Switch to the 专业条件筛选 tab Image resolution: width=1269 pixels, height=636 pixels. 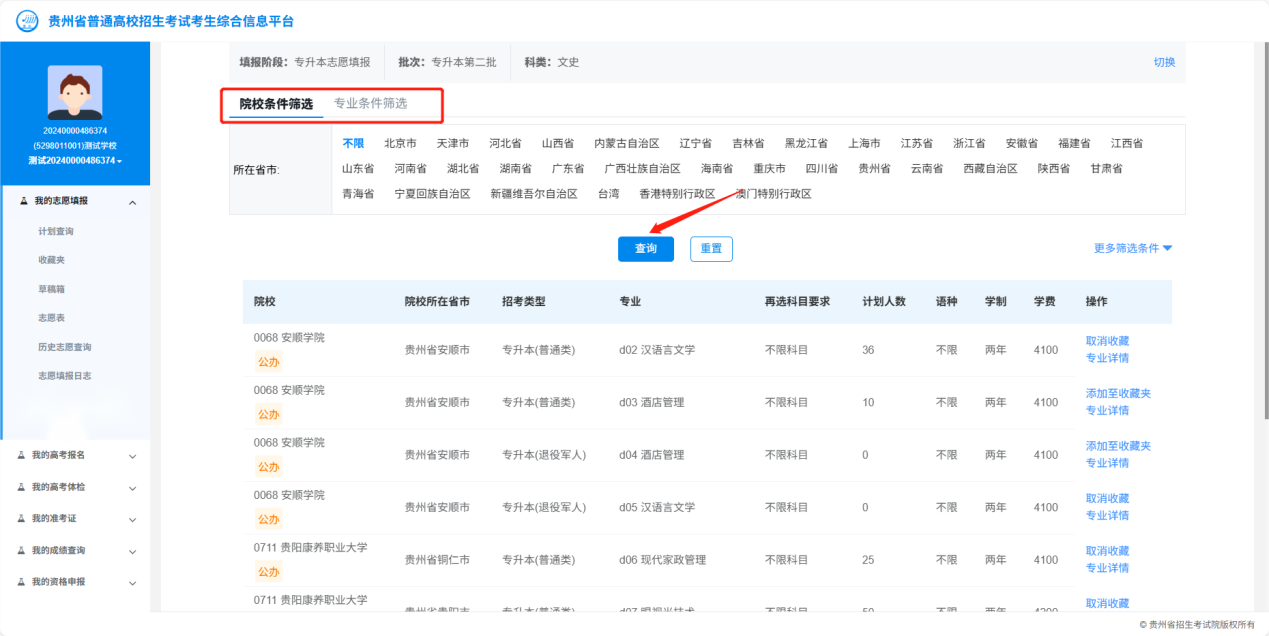click(370, 103)
